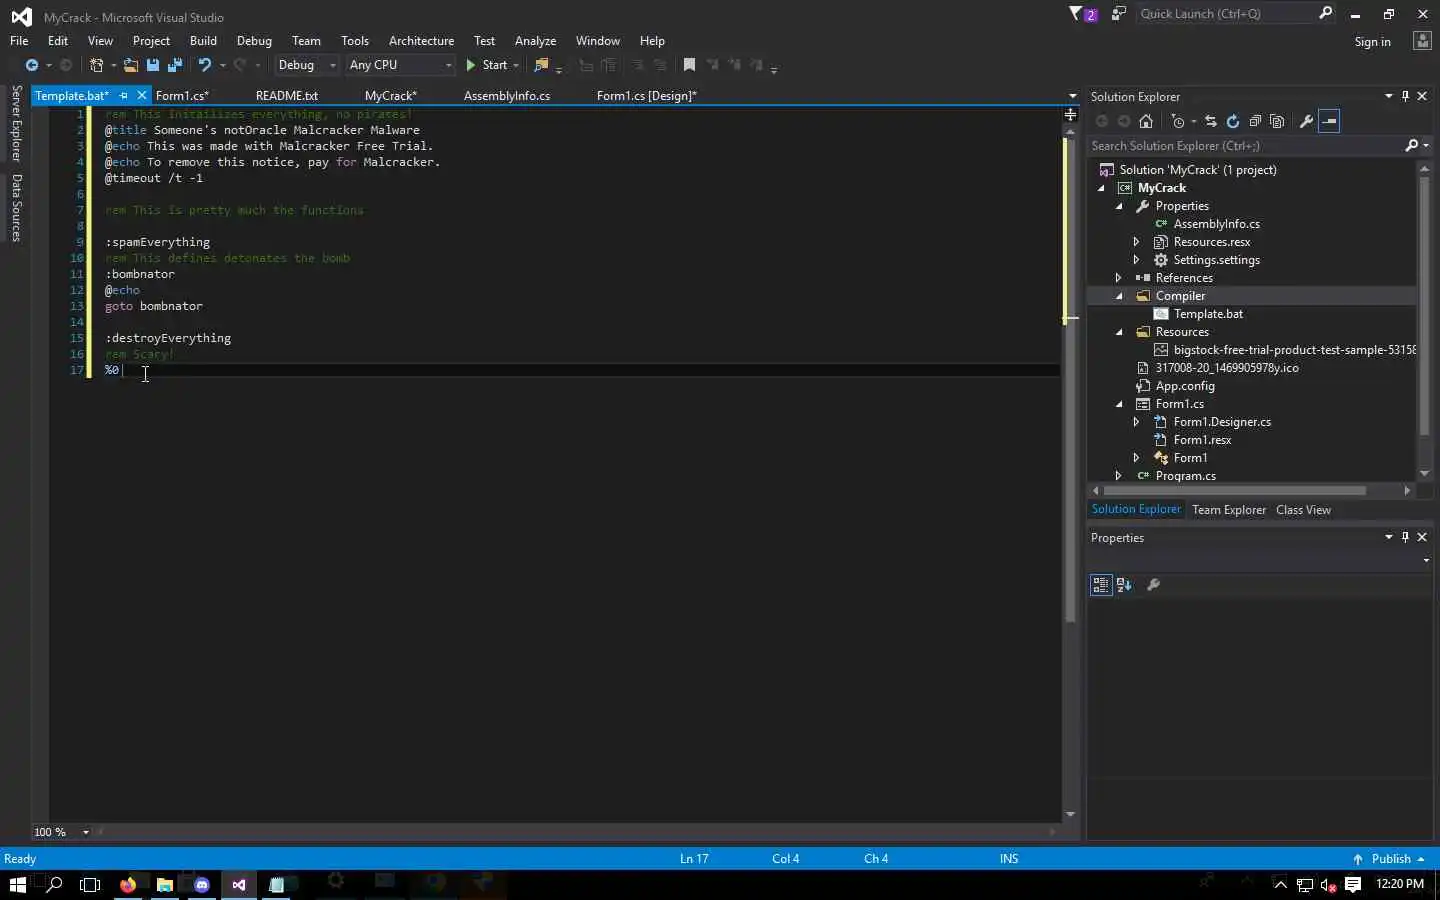Open the Start button dropdown arrow
1440x900 pixels.
(x=516, y=65)
